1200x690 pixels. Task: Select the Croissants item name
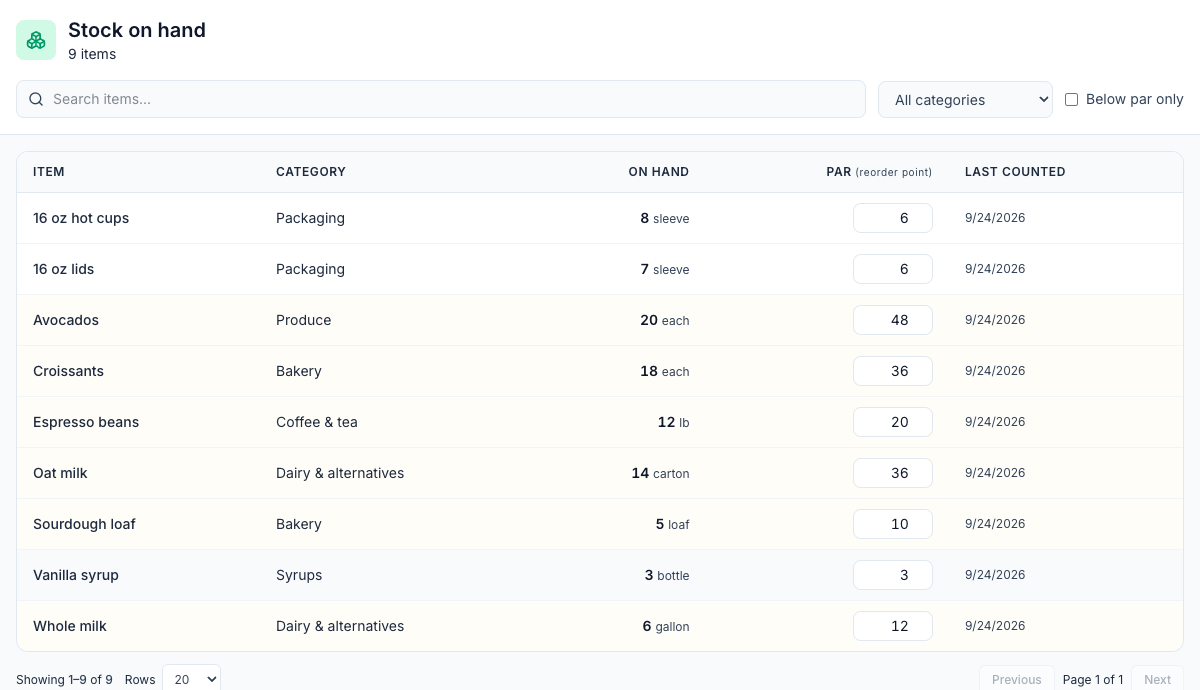(x=68, y=371)
